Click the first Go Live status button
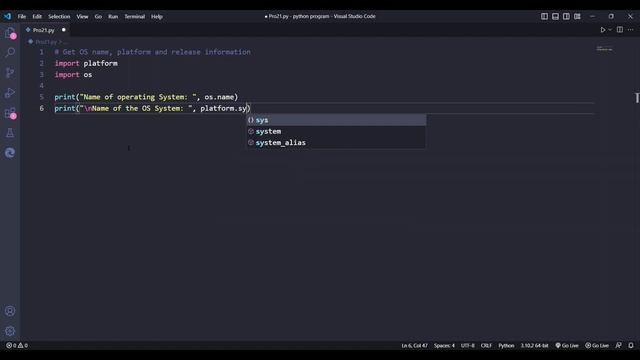 click(x=567, y=346)
